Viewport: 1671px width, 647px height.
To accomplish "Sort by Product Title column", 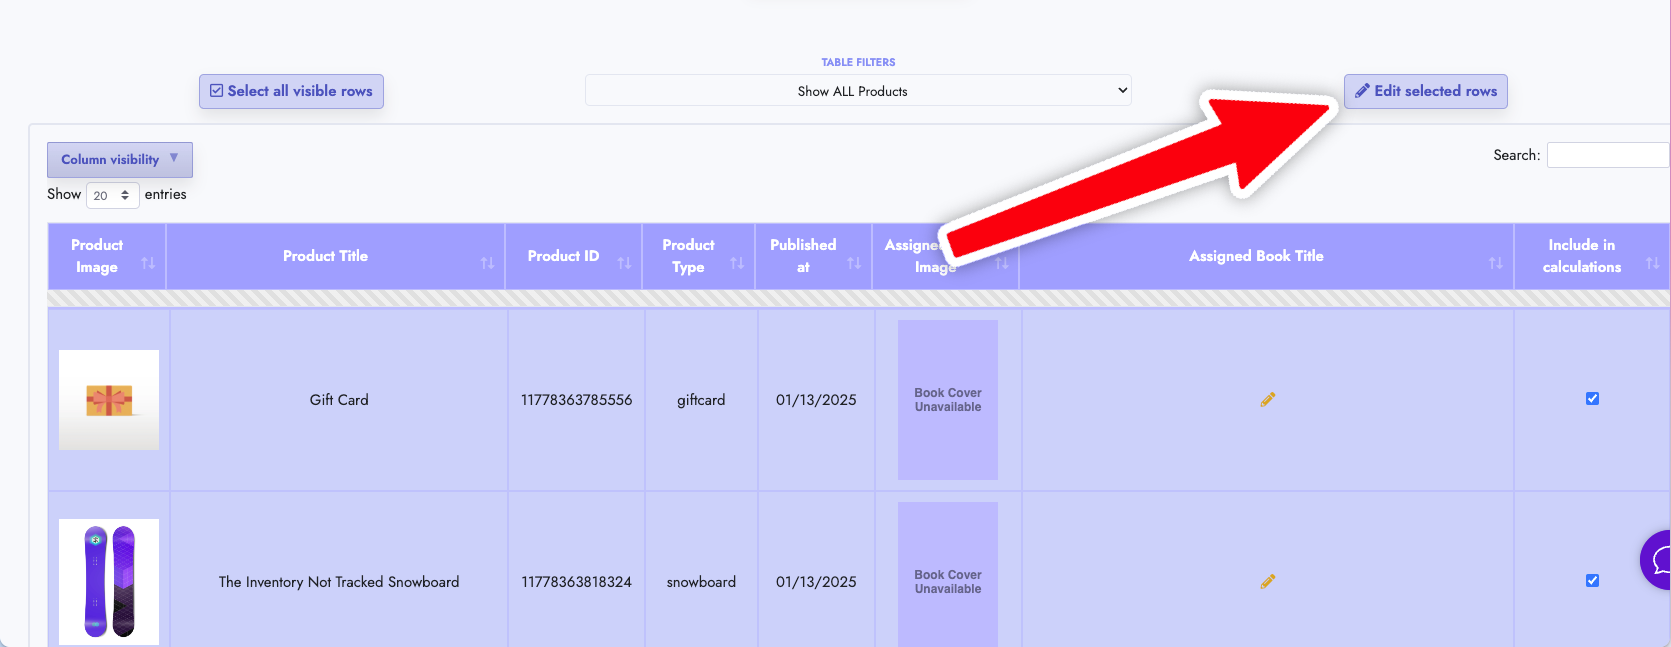I will pos(336,256).
